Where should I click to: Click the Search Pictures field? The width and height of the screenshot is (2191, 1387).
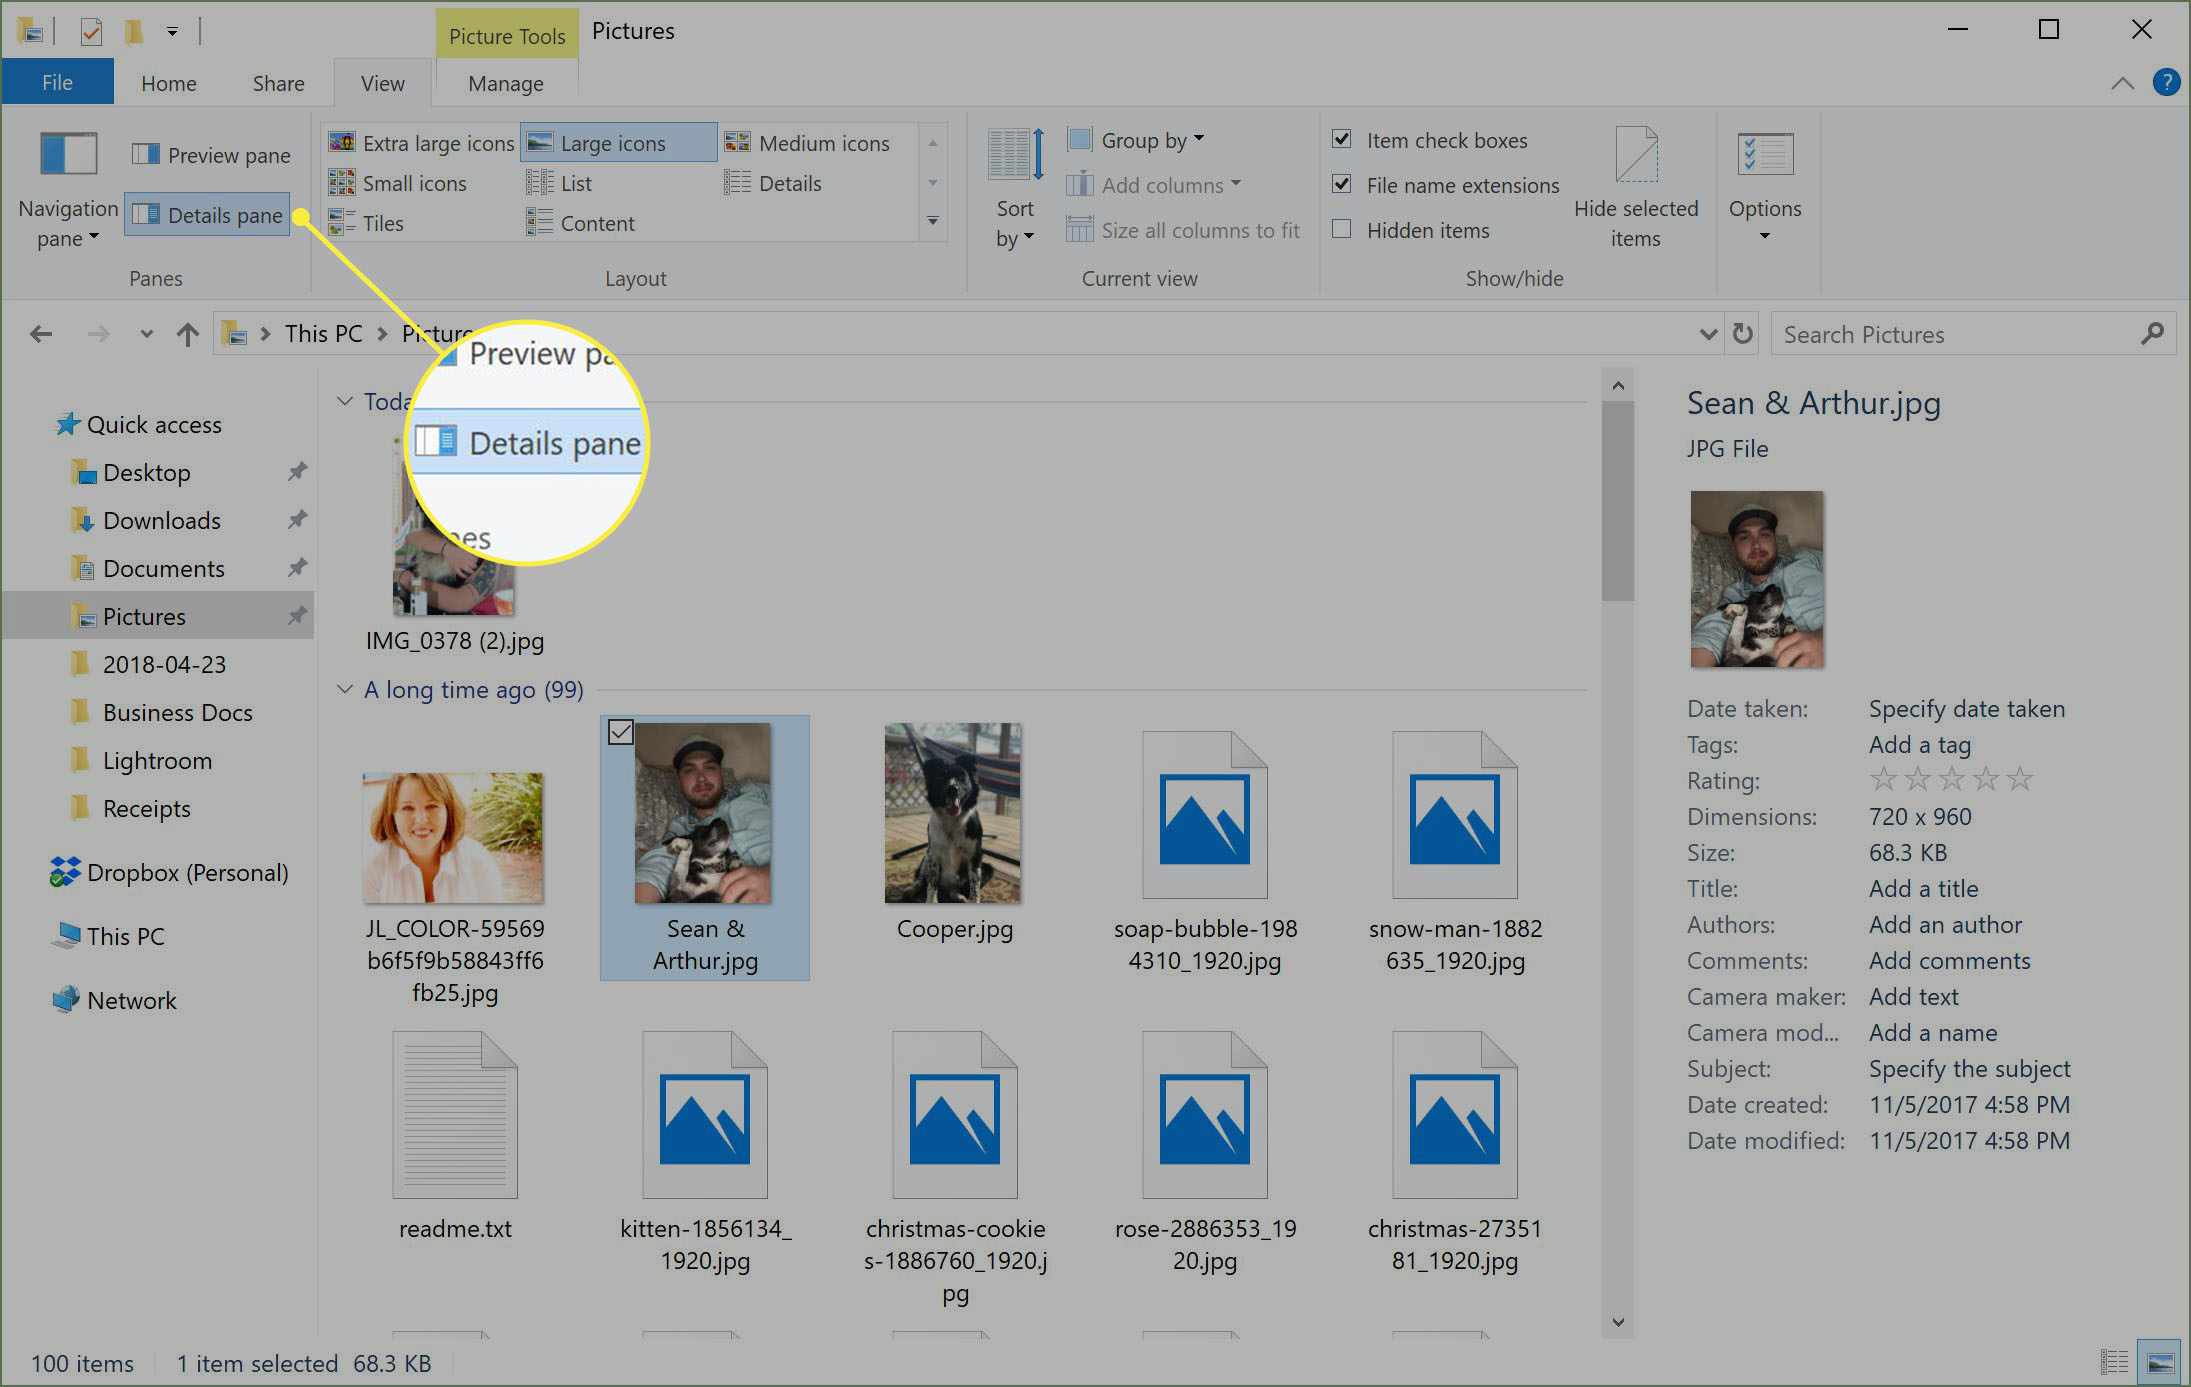tap(1974, 334)
